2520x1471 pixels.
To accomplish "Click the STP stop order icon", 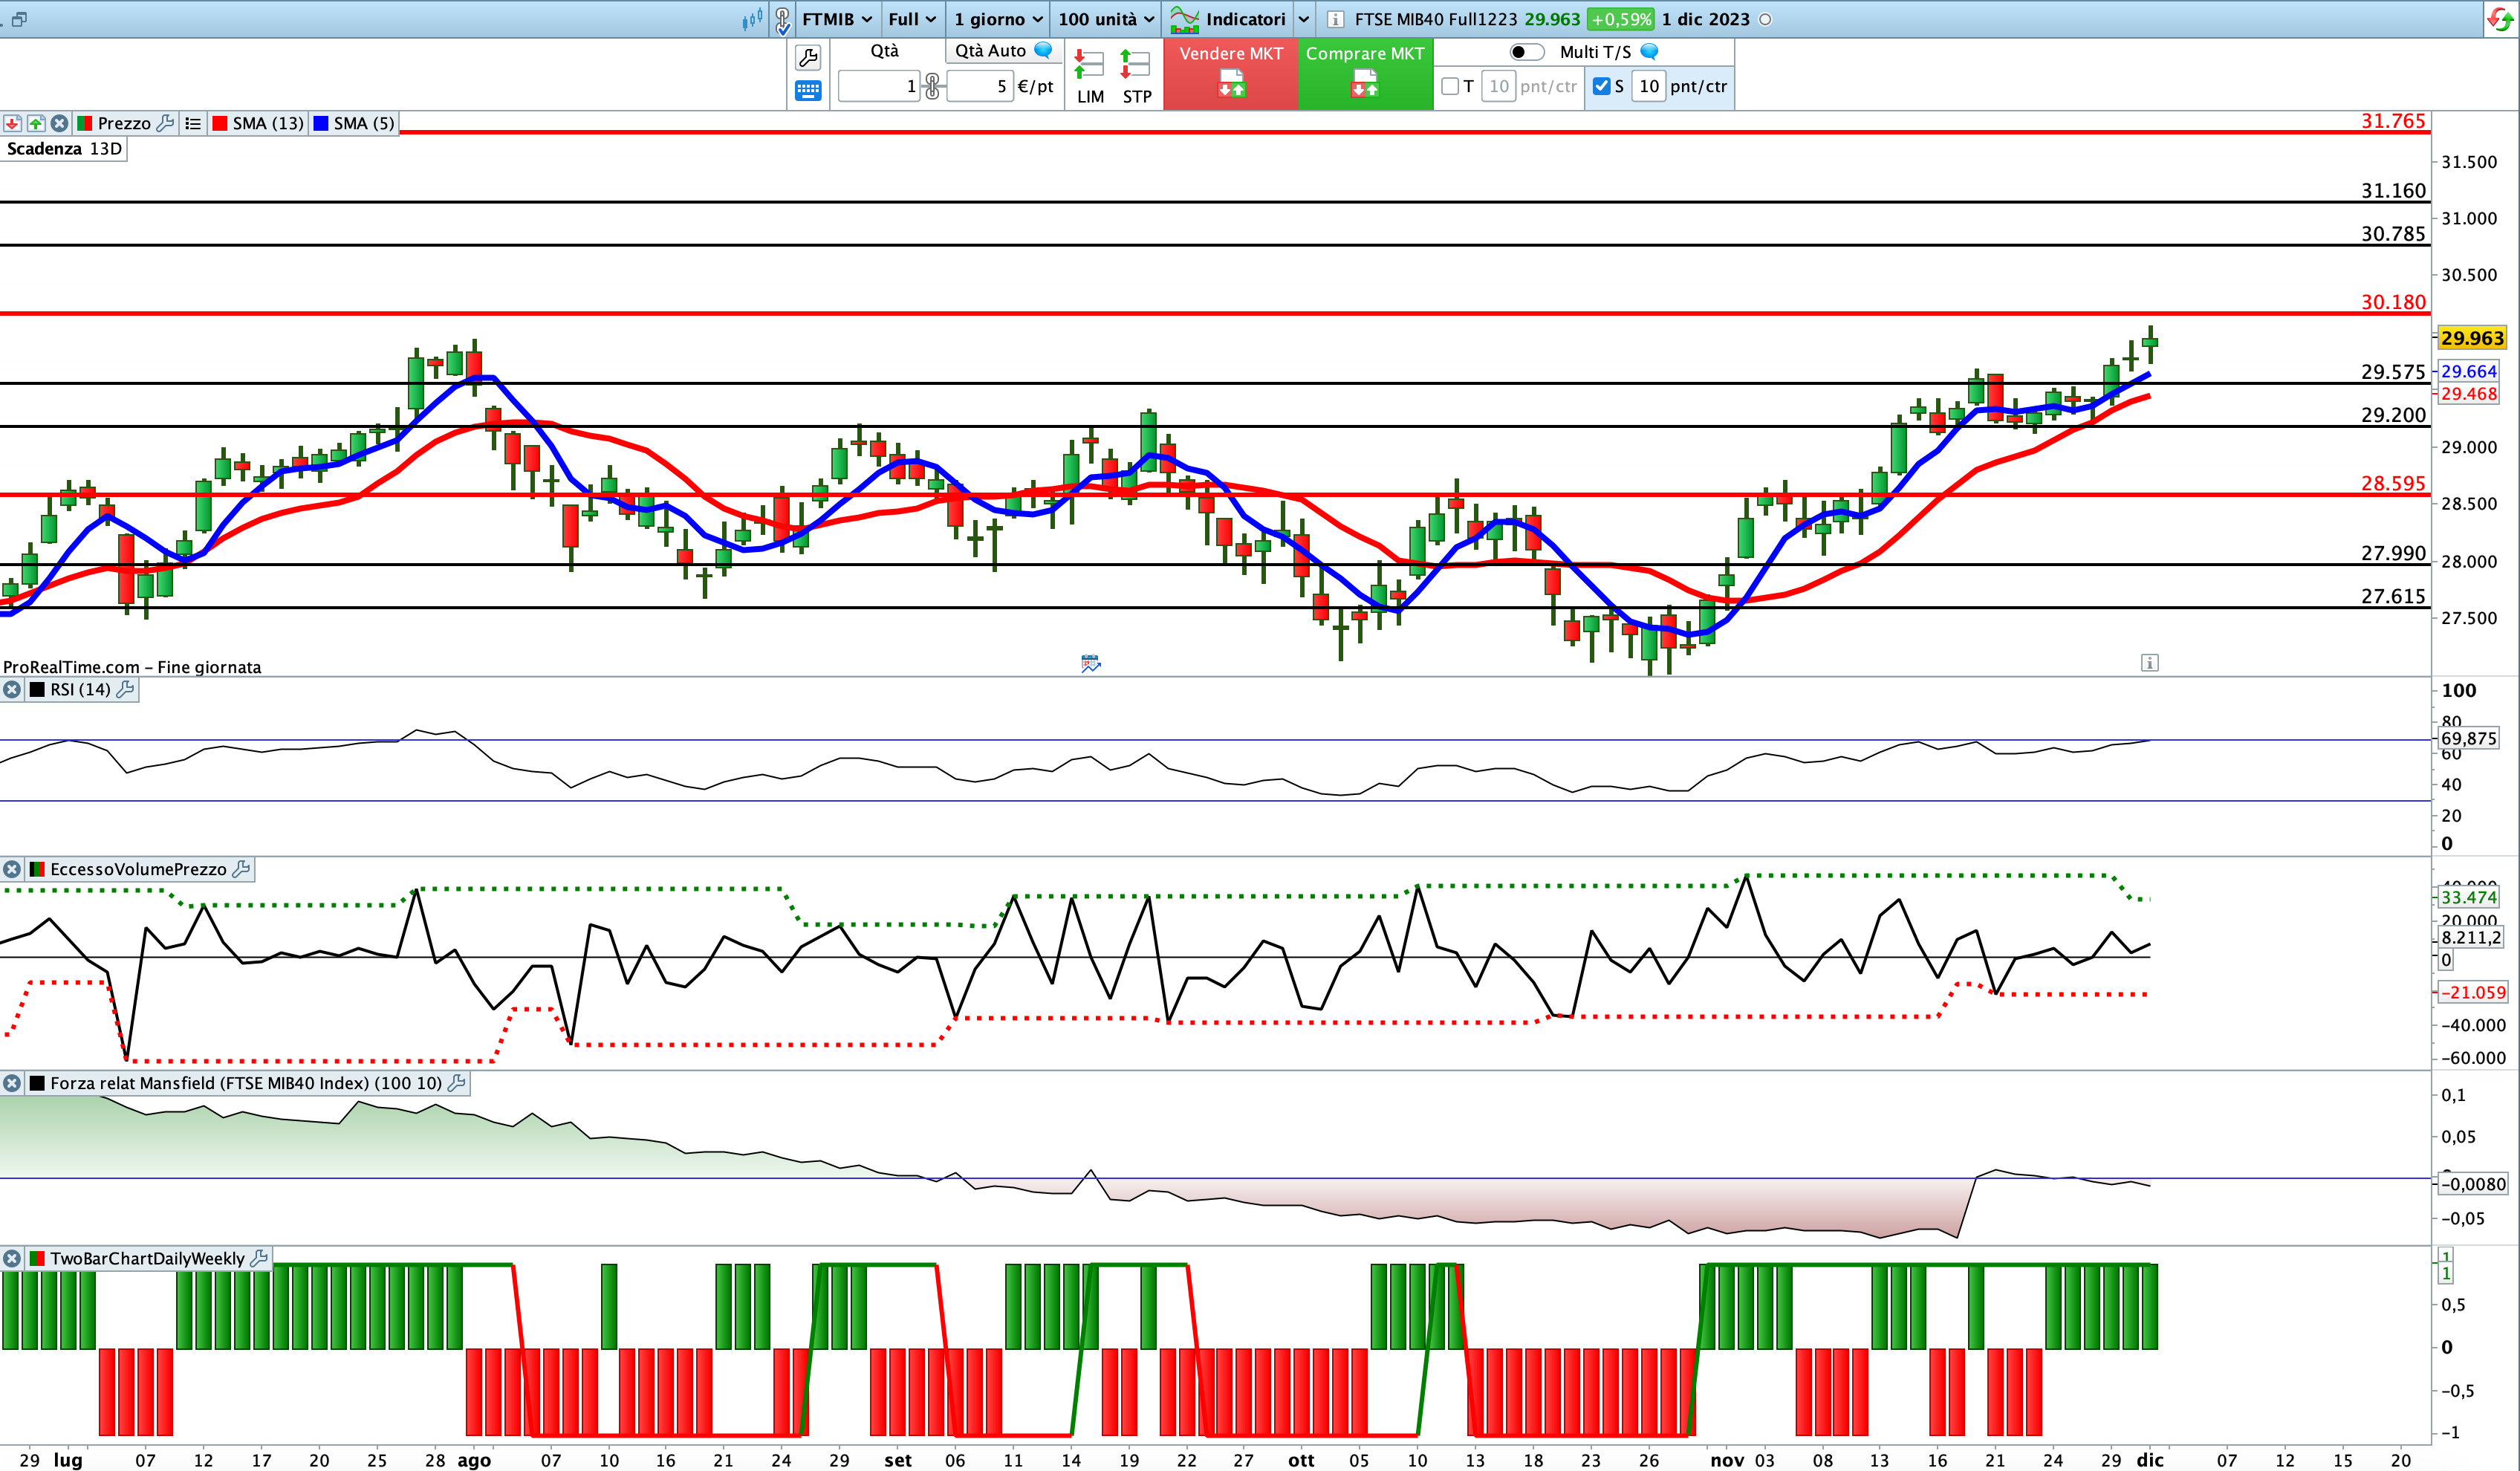I will pyautogui.click(x=1136, y=76).
